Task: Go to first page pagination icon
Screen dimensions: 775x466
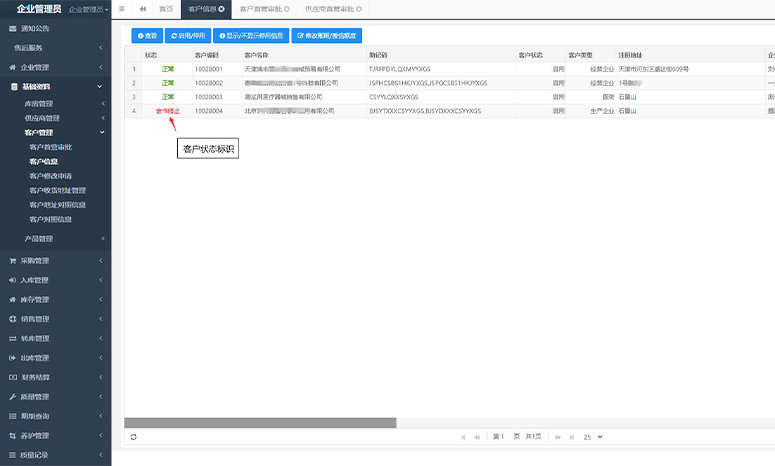Action: (463, 437)
